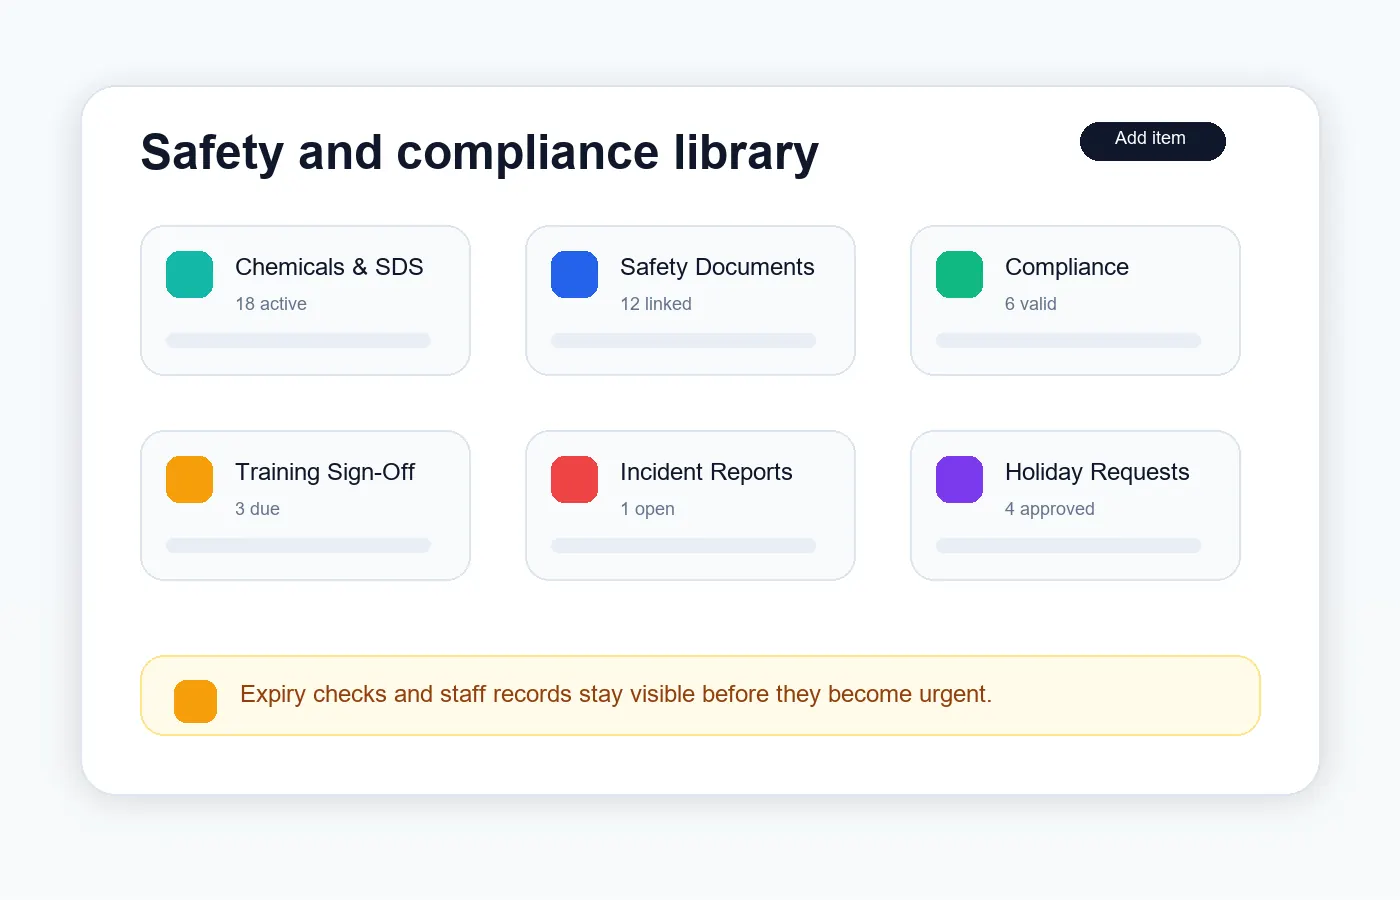Click the '4 approved' count
This screenshot has width=1400, height=900.
1050,509
